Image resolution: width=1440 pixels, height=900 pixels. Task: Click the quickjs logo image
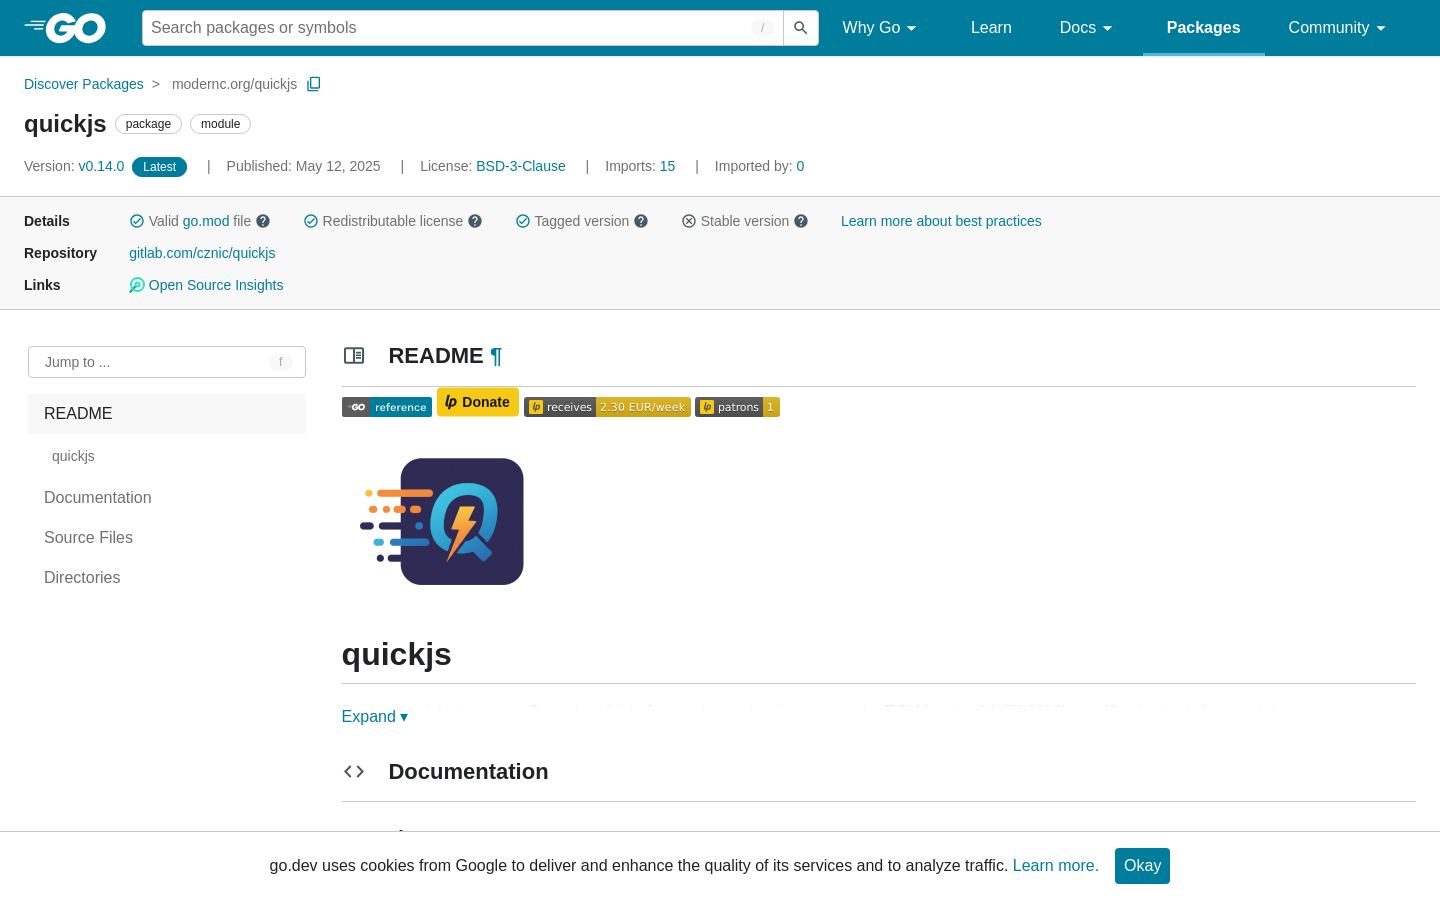[x=442, y=522]
